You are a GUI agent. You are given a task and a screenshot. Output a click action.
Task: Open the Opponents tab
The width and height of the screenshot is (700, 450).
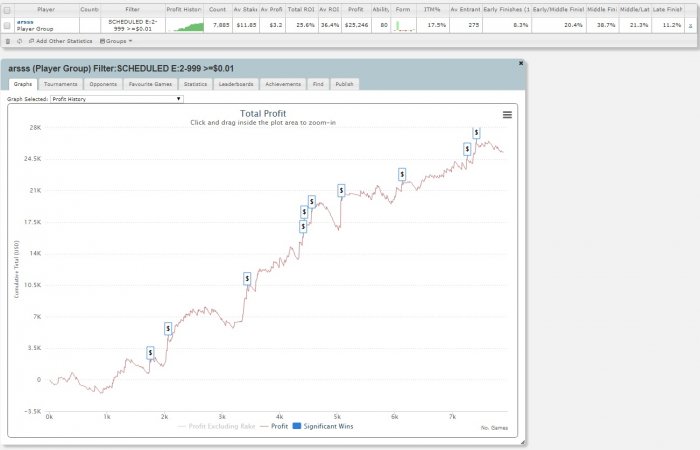[103, 84]
